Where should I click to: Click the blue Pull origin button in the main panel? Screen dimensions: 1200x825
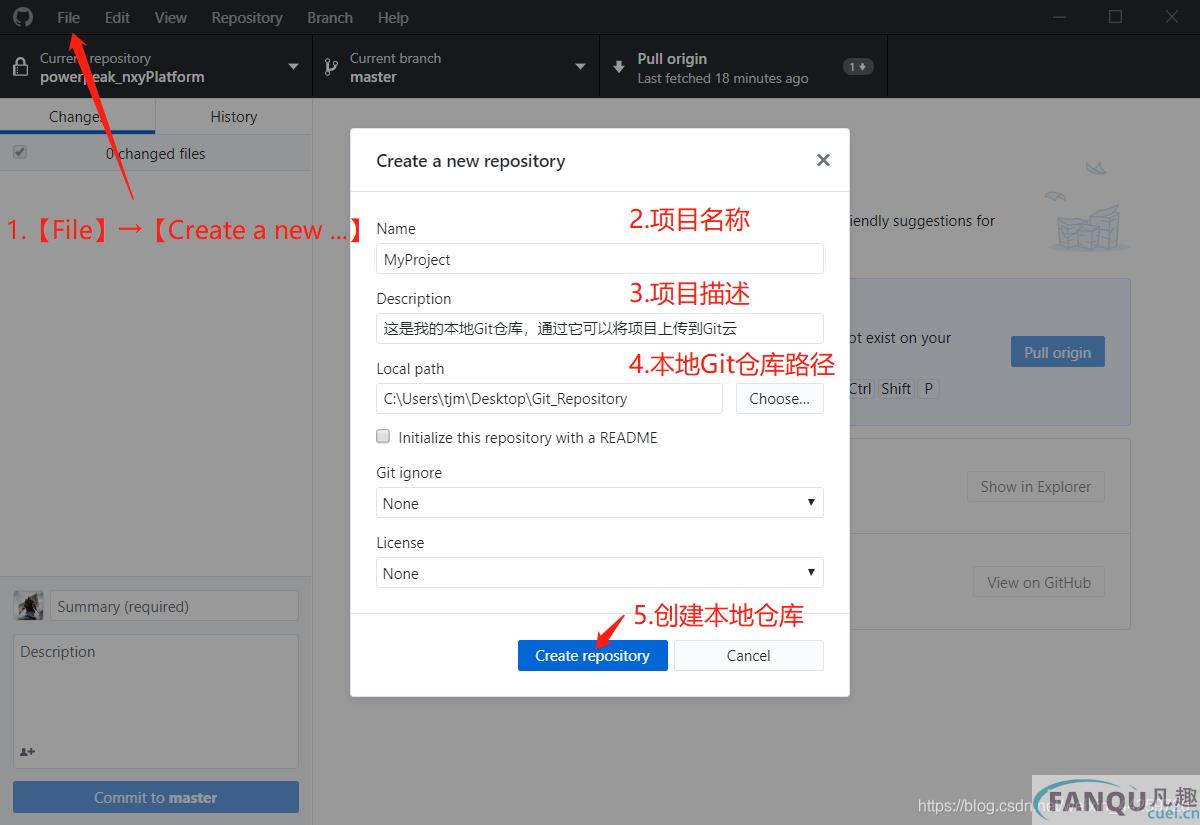point(1058,352)
